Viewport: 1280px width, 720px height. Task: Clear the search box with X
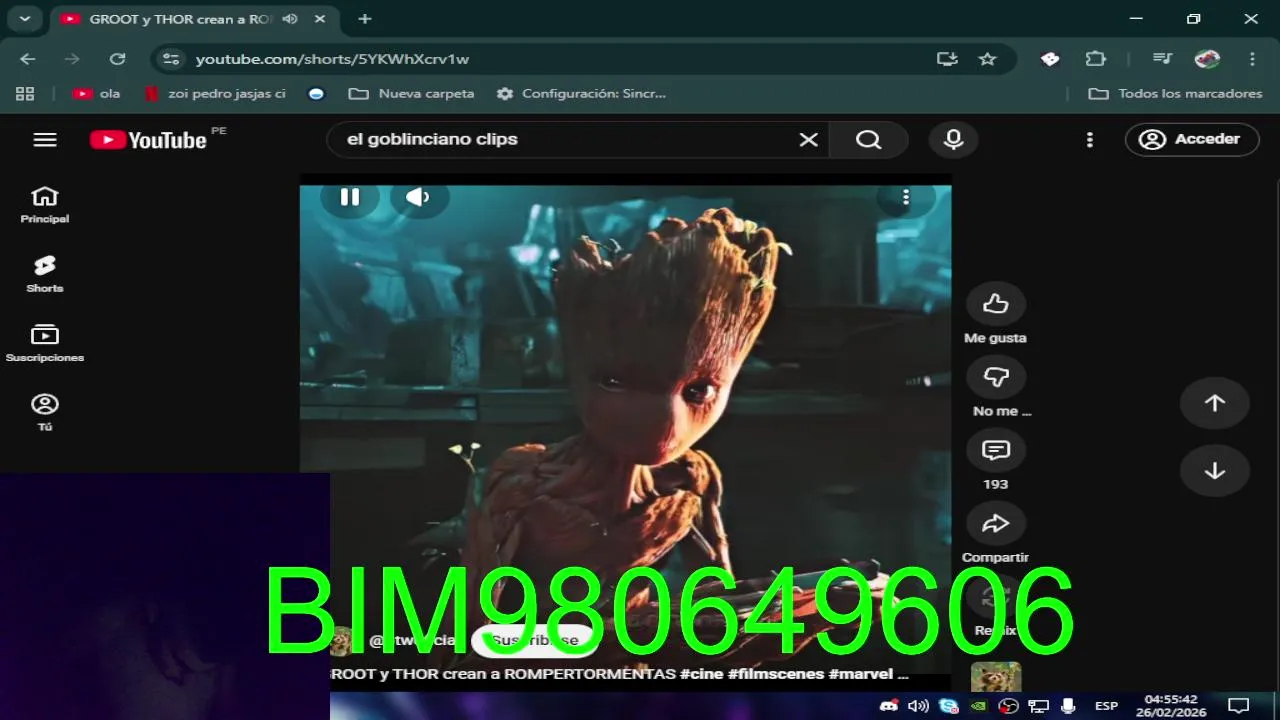[808, 140]
